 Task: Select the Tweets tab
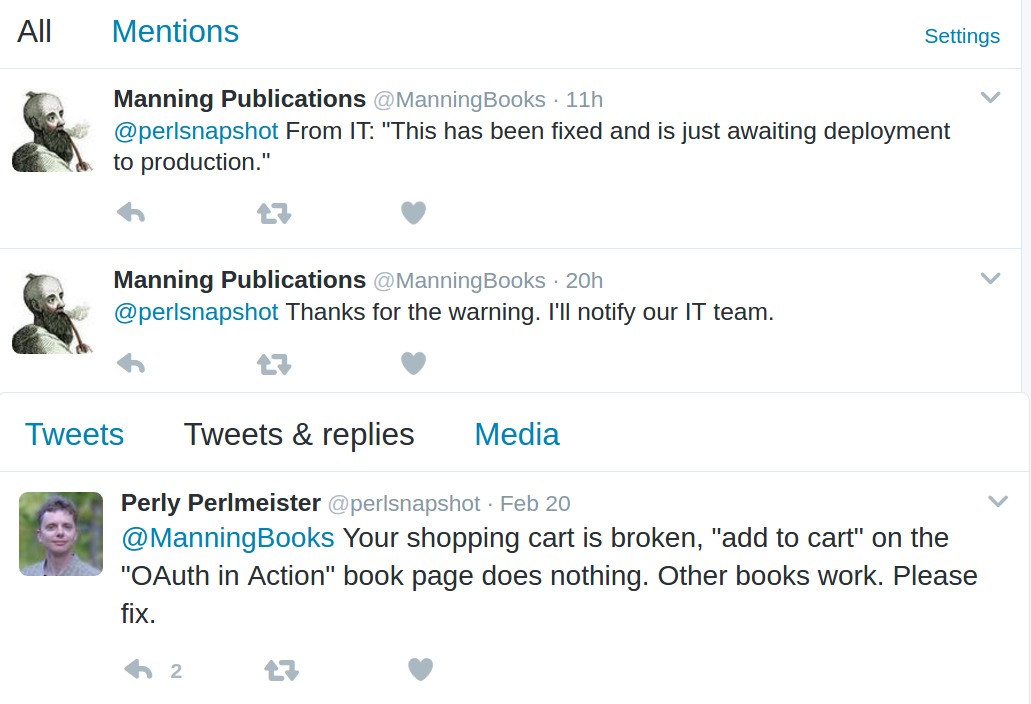point(74,434)
